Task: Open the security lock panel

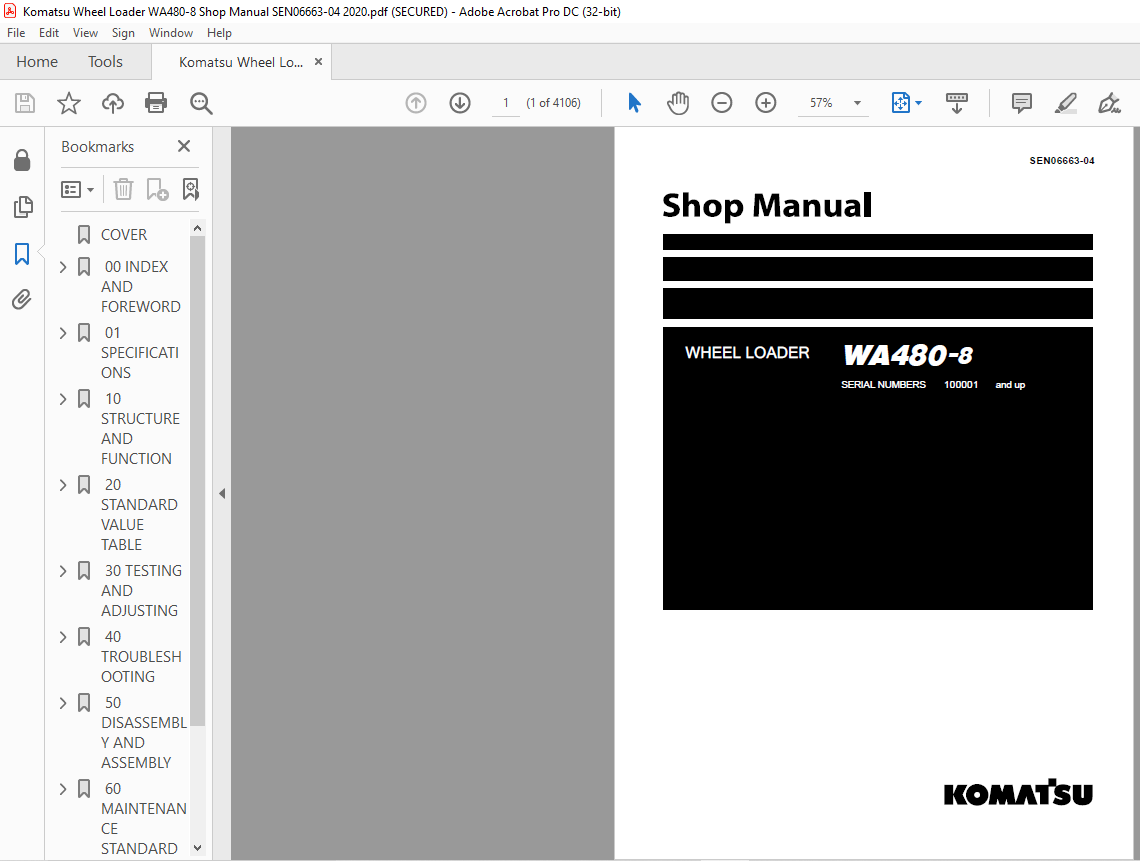Action: pyautogui.click(x=23, y=160)
